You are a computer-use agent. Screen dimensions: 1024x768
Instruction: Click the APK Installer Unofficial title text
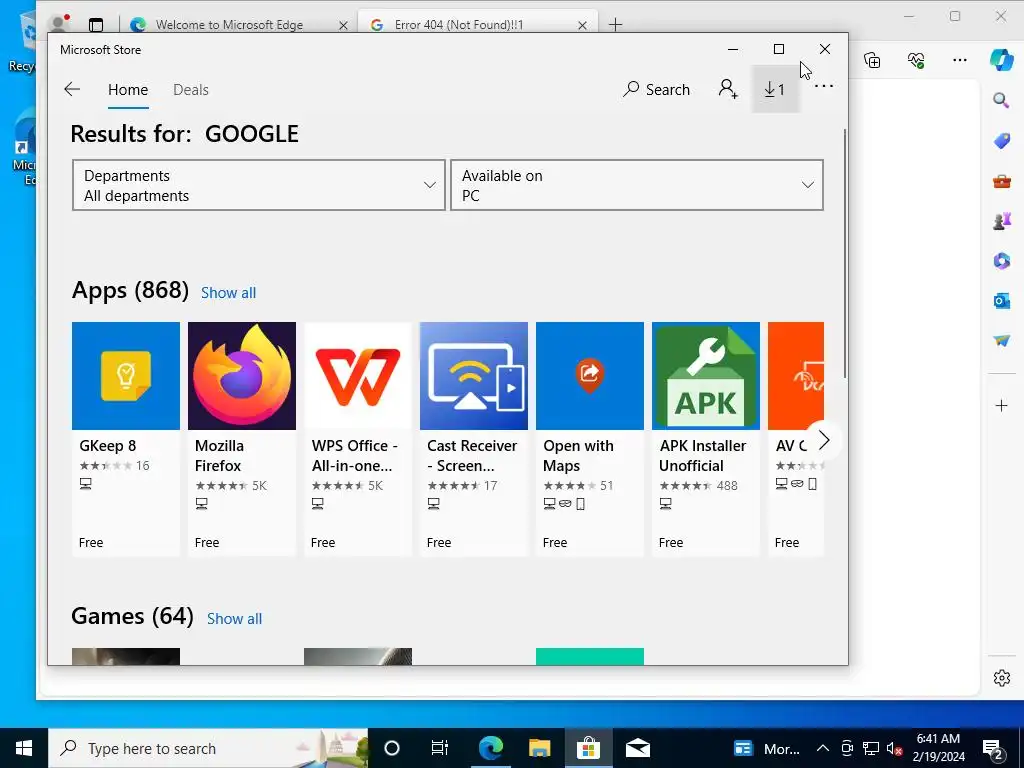coord(703,456)
